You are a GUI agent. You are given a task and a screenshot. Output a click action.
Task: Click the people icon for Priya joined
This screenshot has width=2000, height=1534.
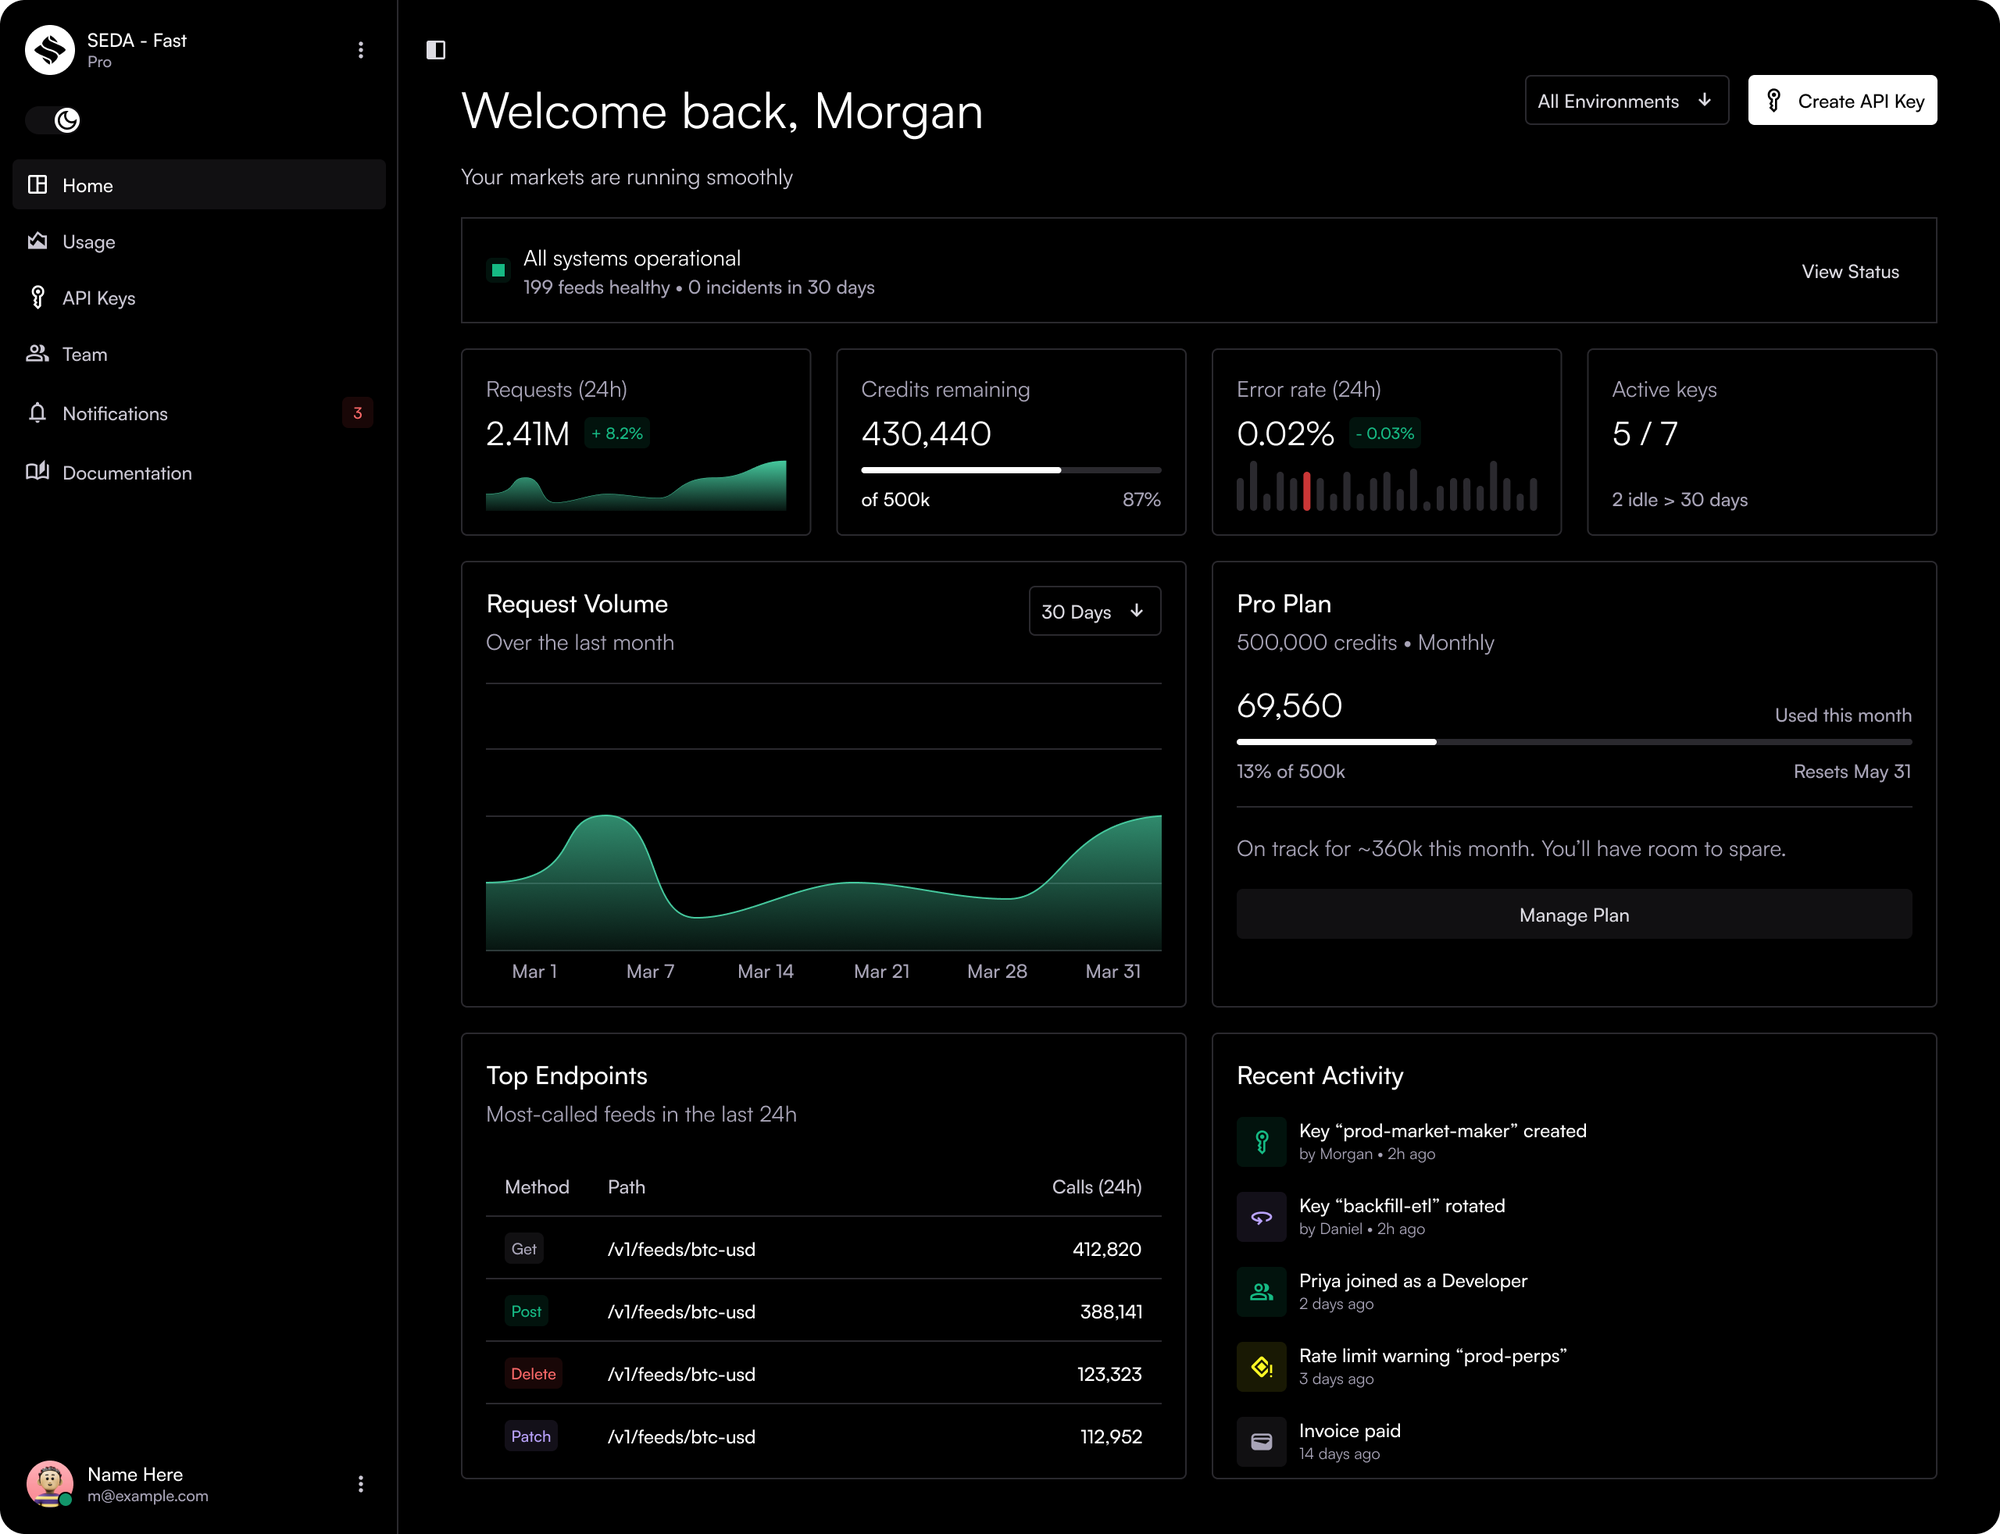pyautogui.click(x=1262, y=1291)
